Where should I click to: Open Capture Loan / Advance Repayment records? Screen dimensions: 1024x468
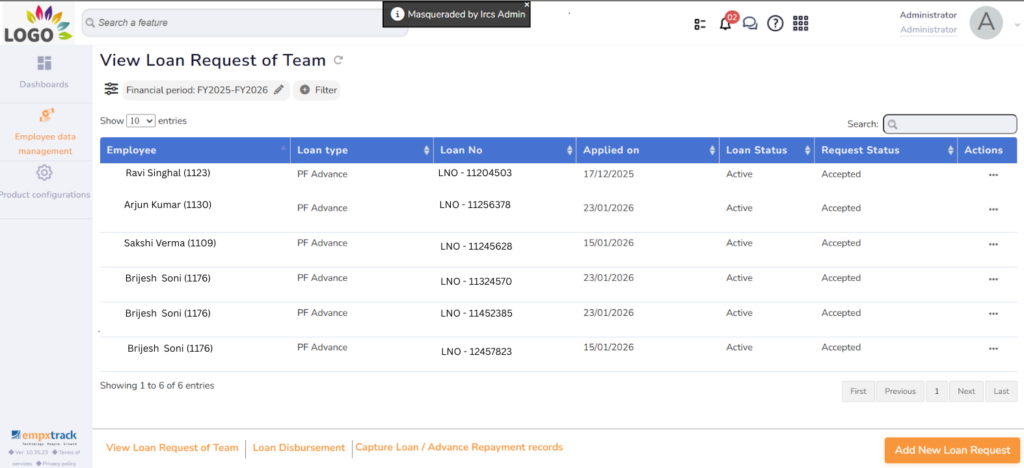pos(459,447)
